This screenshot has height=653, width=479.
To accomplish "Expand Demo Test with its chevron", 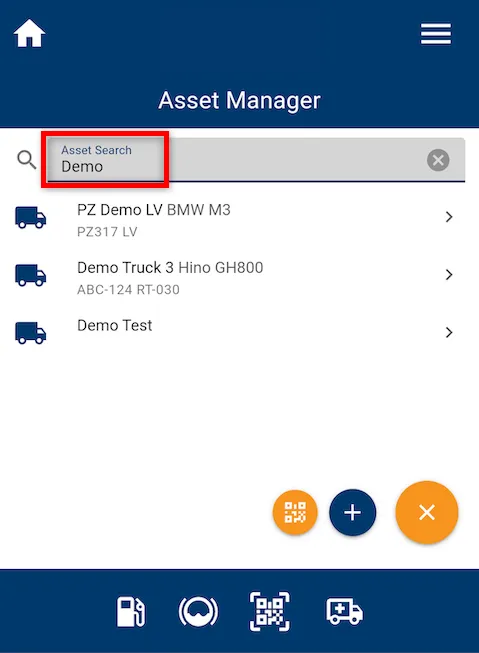I will click(449, 333).
